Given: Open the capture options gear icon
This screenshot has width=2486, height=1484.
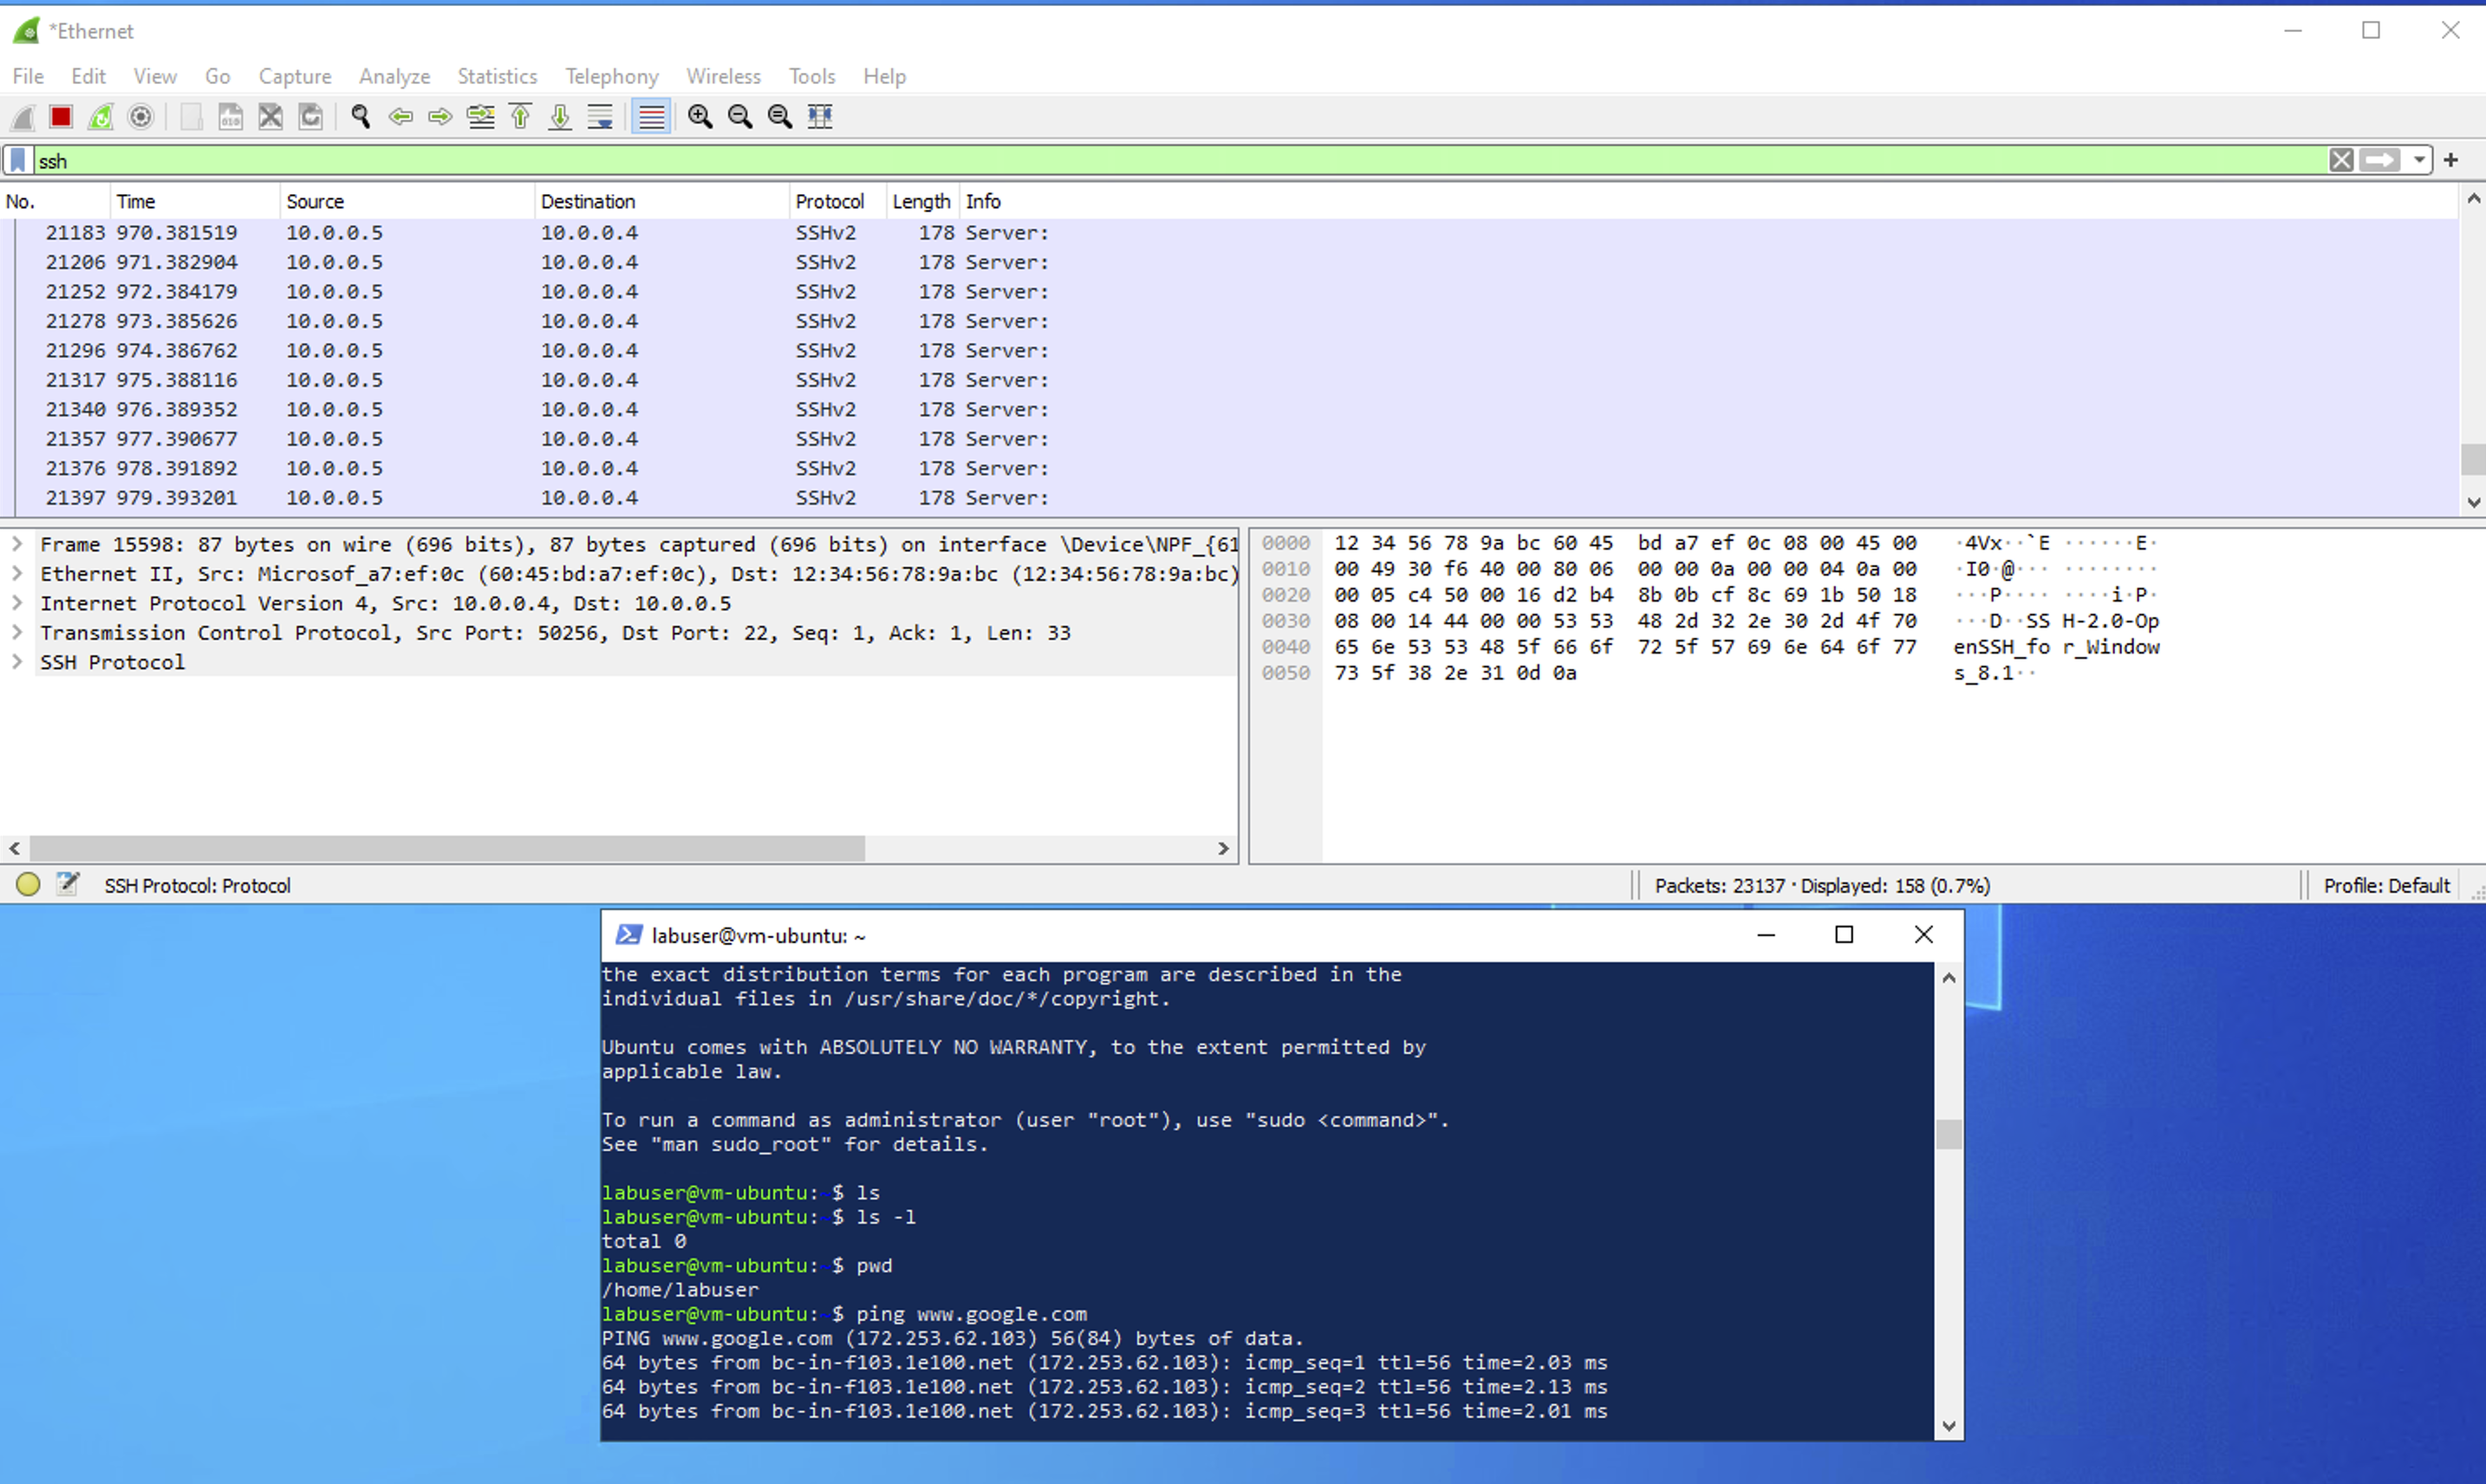Looking at the screenshot, I should pos(141,117).
